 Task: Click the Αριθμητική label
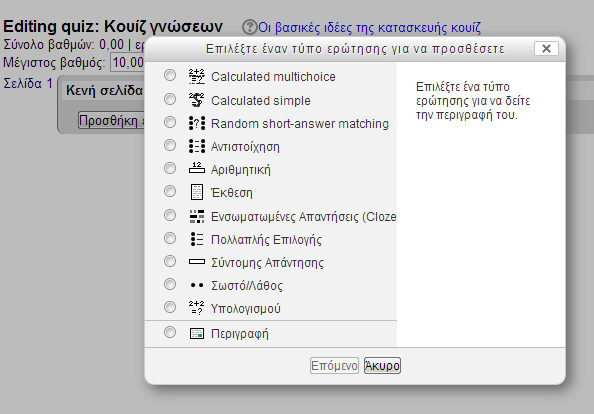pos(241,169)
